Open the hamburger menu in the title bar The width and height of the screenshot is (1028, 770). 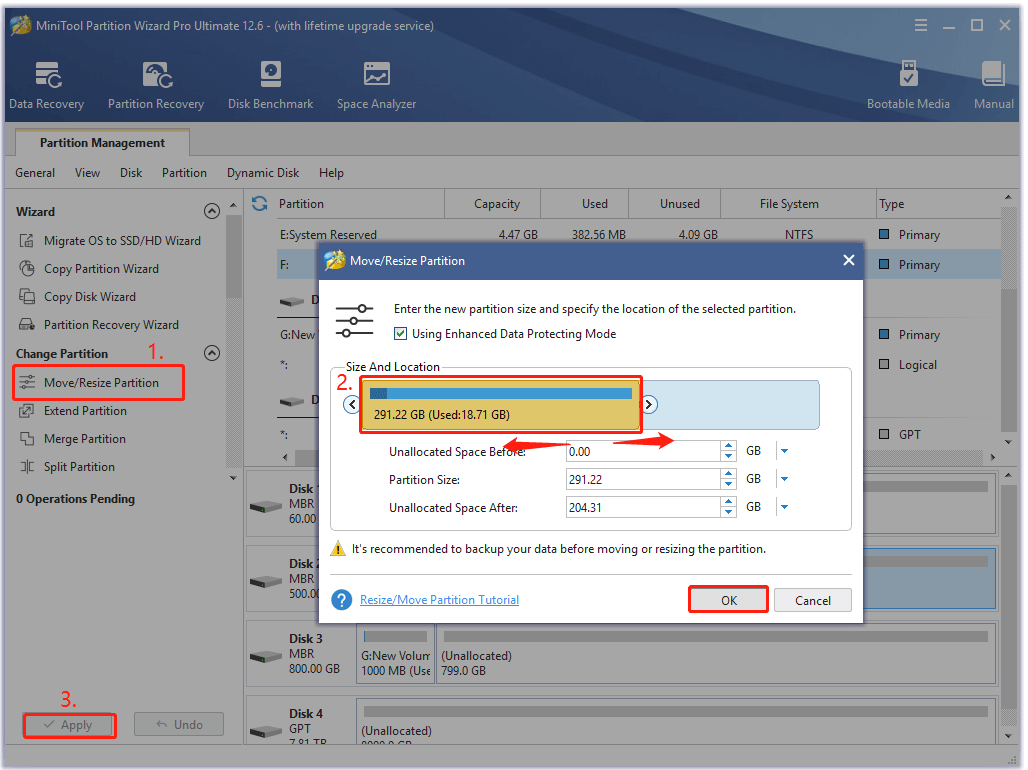coord(920,26)
